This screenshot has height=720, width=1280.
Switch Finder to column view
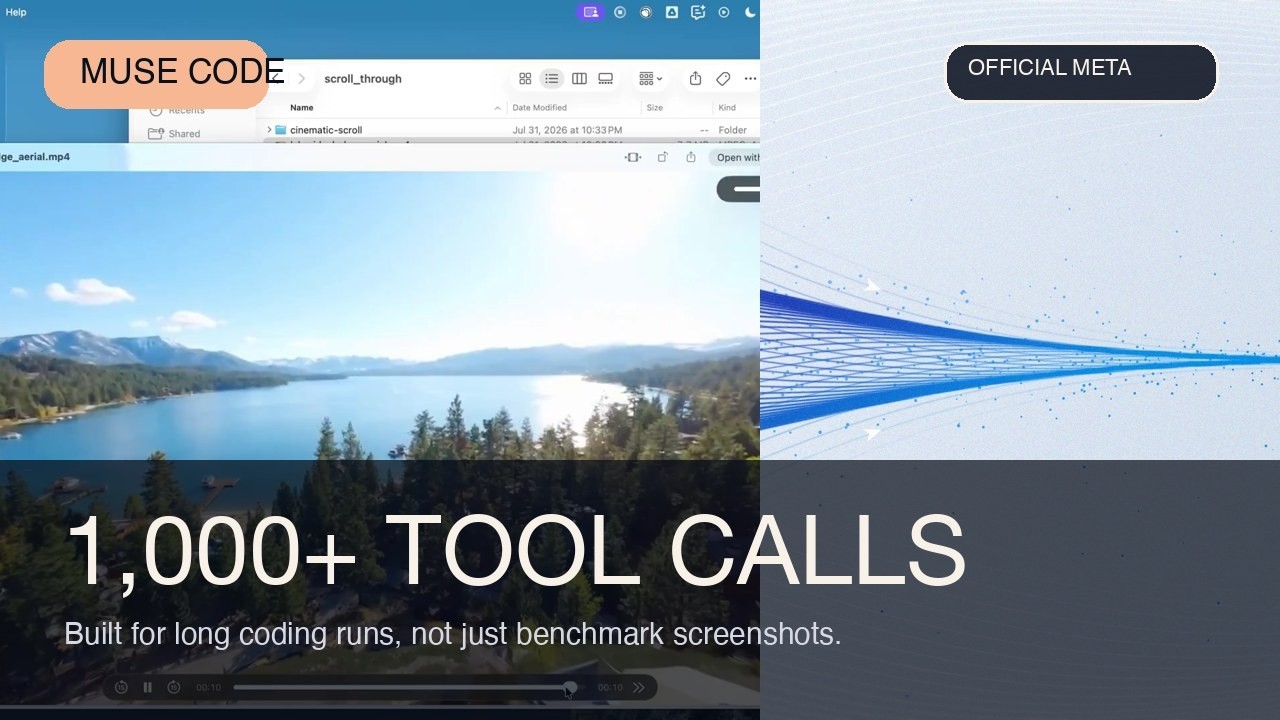point(579,79)
